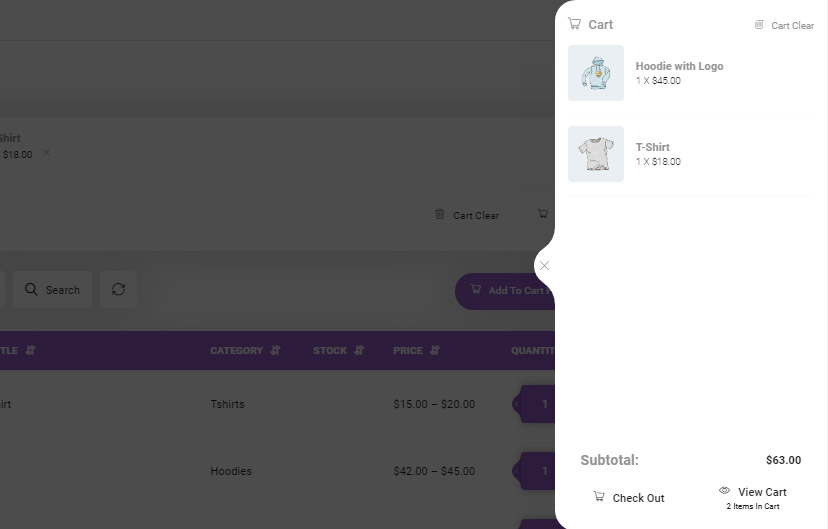Click Cart Clear in the background toolbar
The height and width of the screenshot is (529, 828).
(467, 215)
